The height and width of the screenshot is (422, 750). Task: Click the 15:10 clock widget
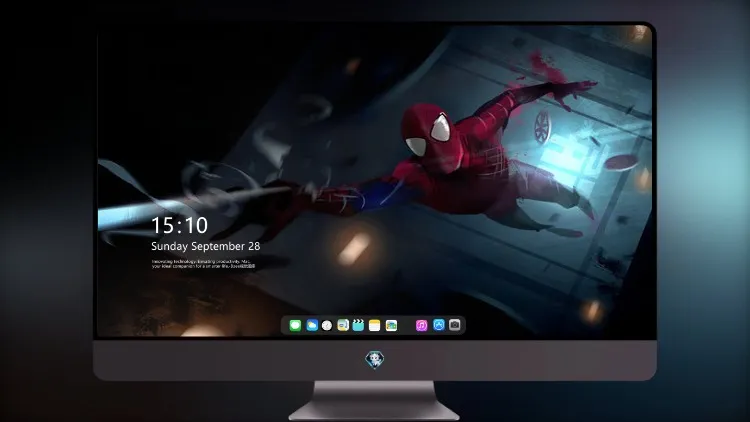[179, 225]
